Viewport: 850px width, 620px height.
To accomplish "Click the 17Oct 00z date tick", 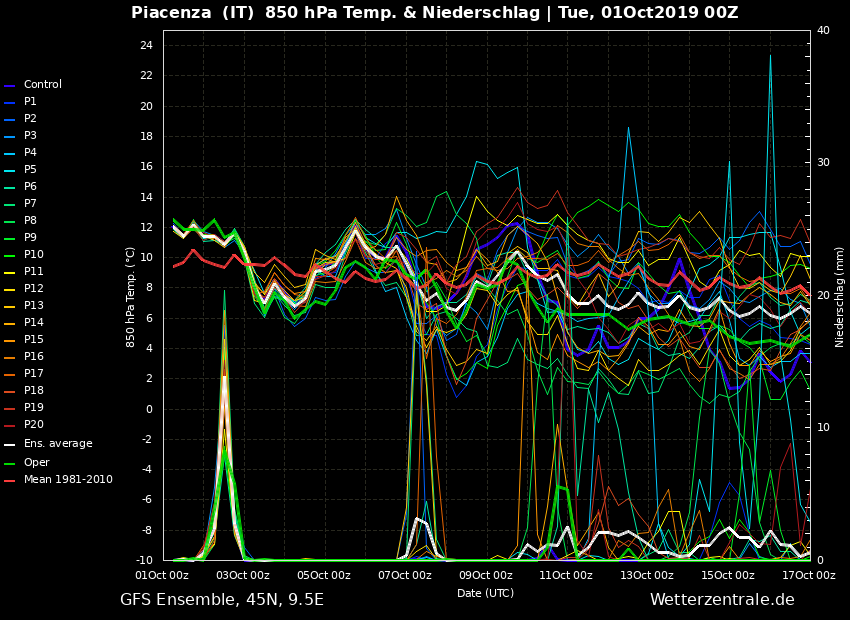I will coord(808,575).
